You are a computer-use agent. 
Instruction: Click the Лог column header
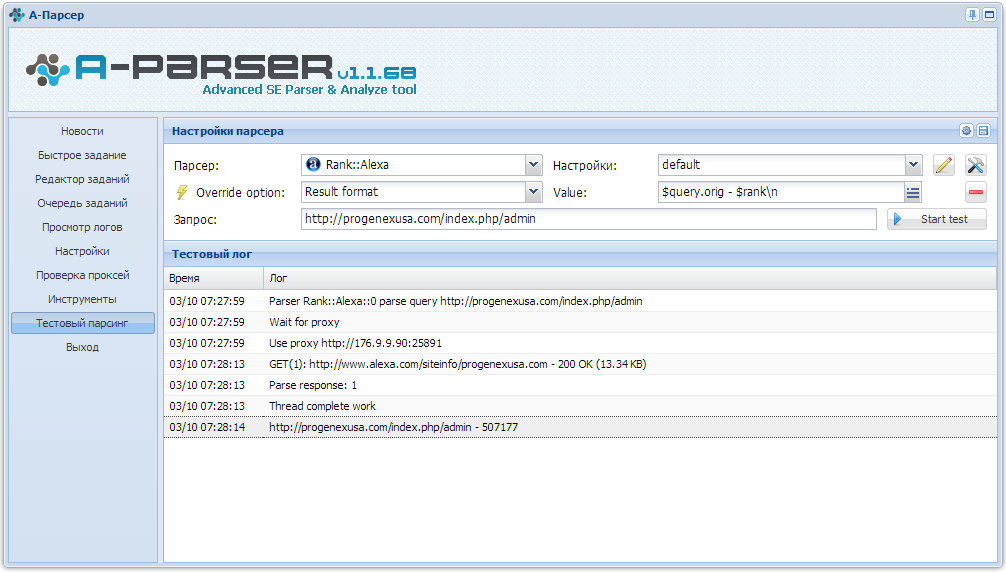tap(630, 278)
